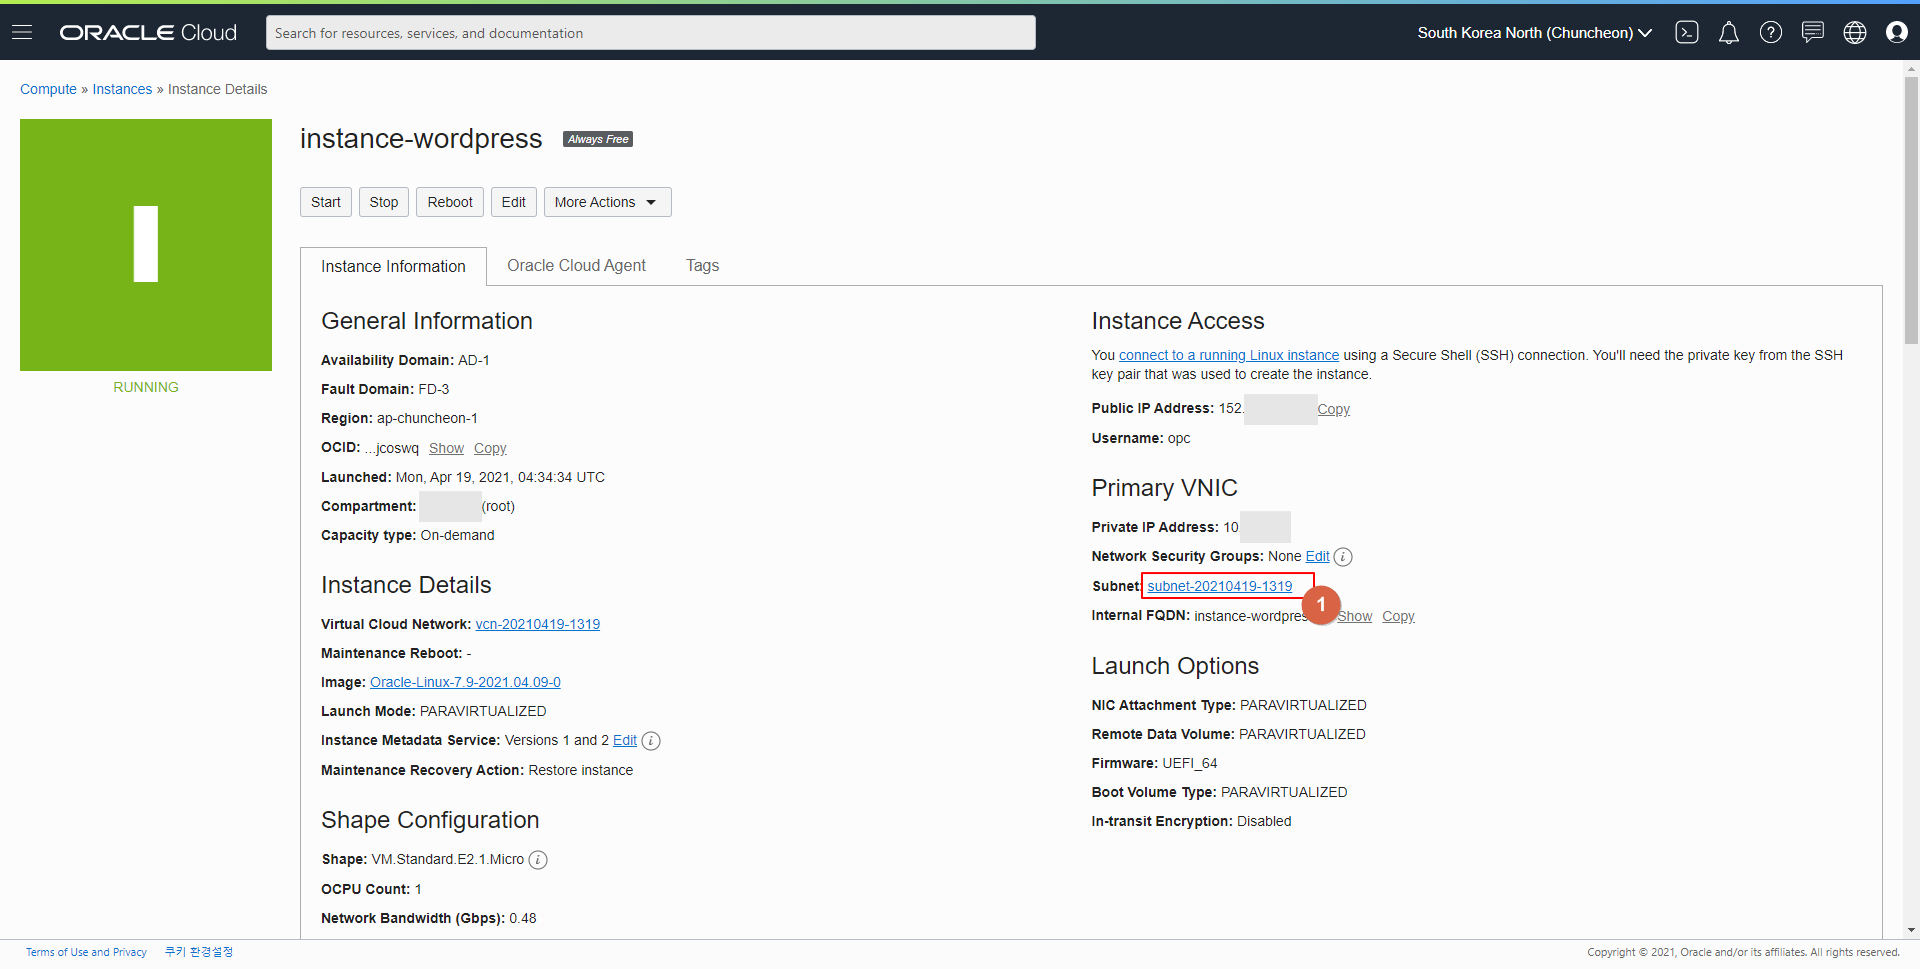Screen dimensions: 1920x969
Task: Open the user profile icon
Action: (x=1897, y=32)
